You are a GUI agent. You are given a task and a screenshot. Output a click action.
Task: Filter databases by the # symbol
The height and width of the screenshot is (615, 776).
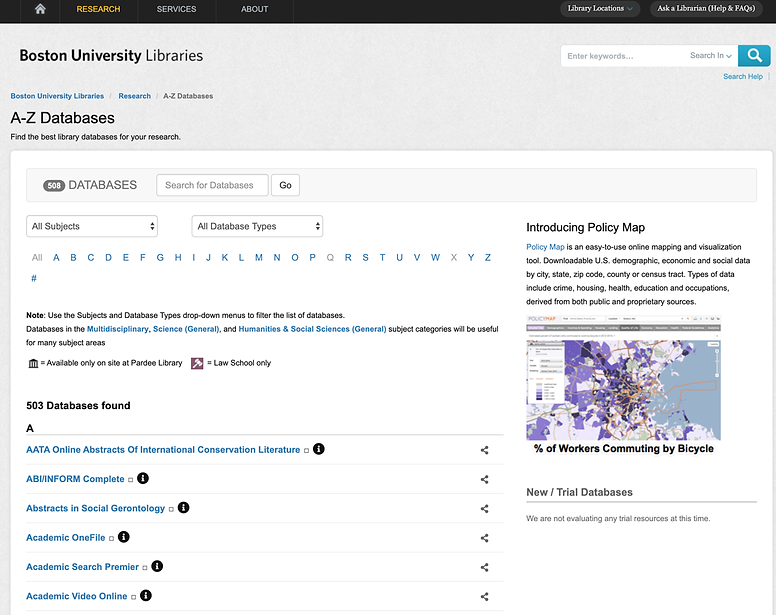[x=34, y=278]
